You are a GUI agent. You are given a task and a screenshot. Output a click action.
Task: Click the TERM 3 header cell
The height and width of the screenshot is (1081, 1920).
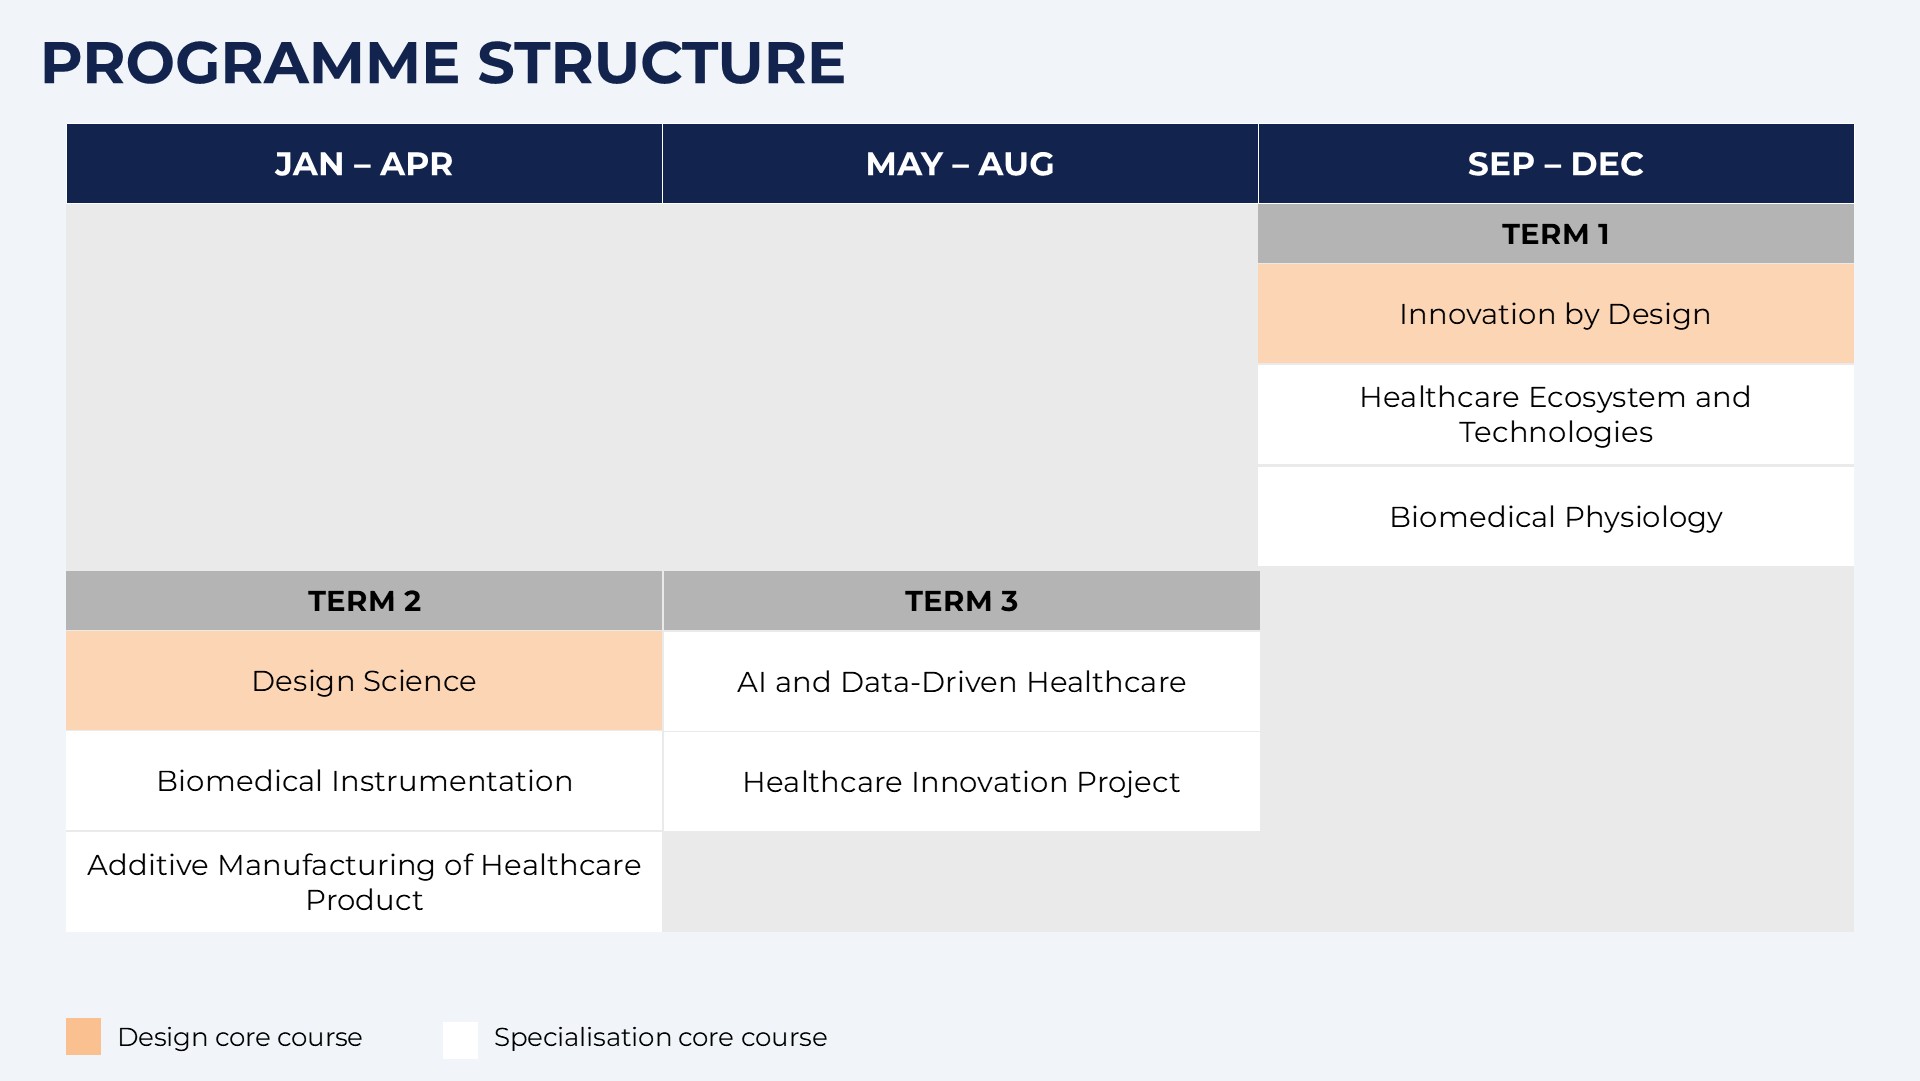point(961,601)
